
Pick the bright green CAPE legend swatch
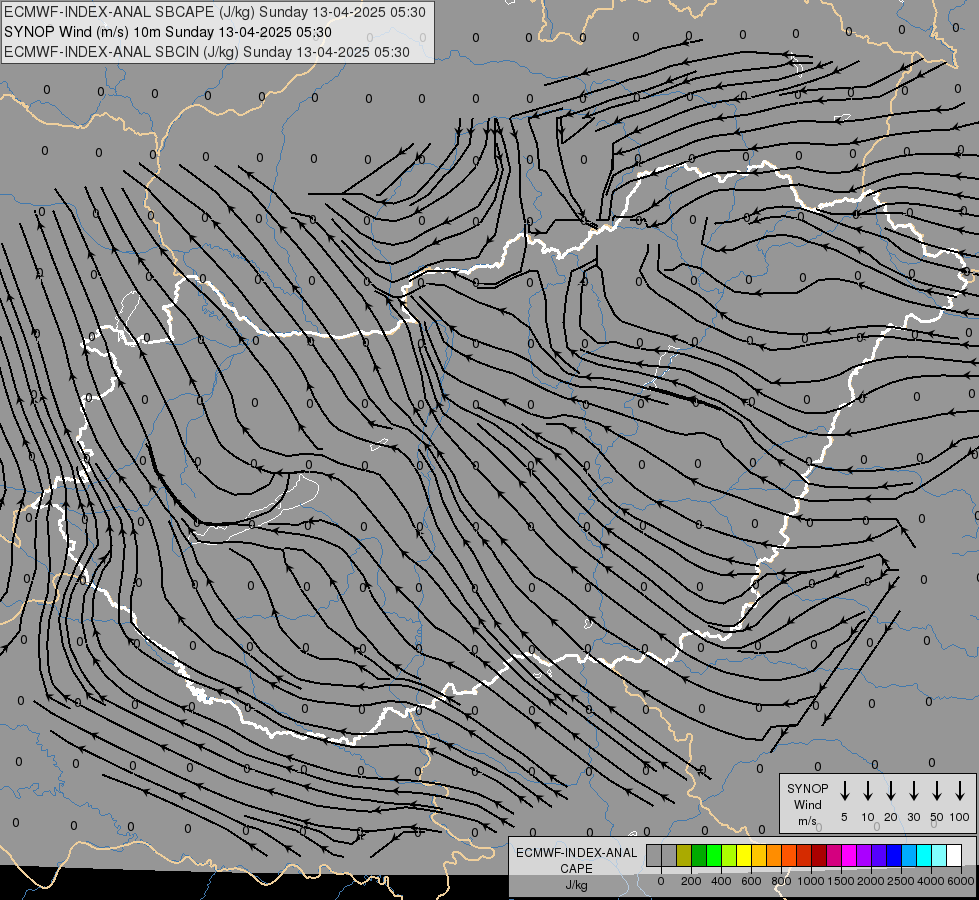pos(714,855)
